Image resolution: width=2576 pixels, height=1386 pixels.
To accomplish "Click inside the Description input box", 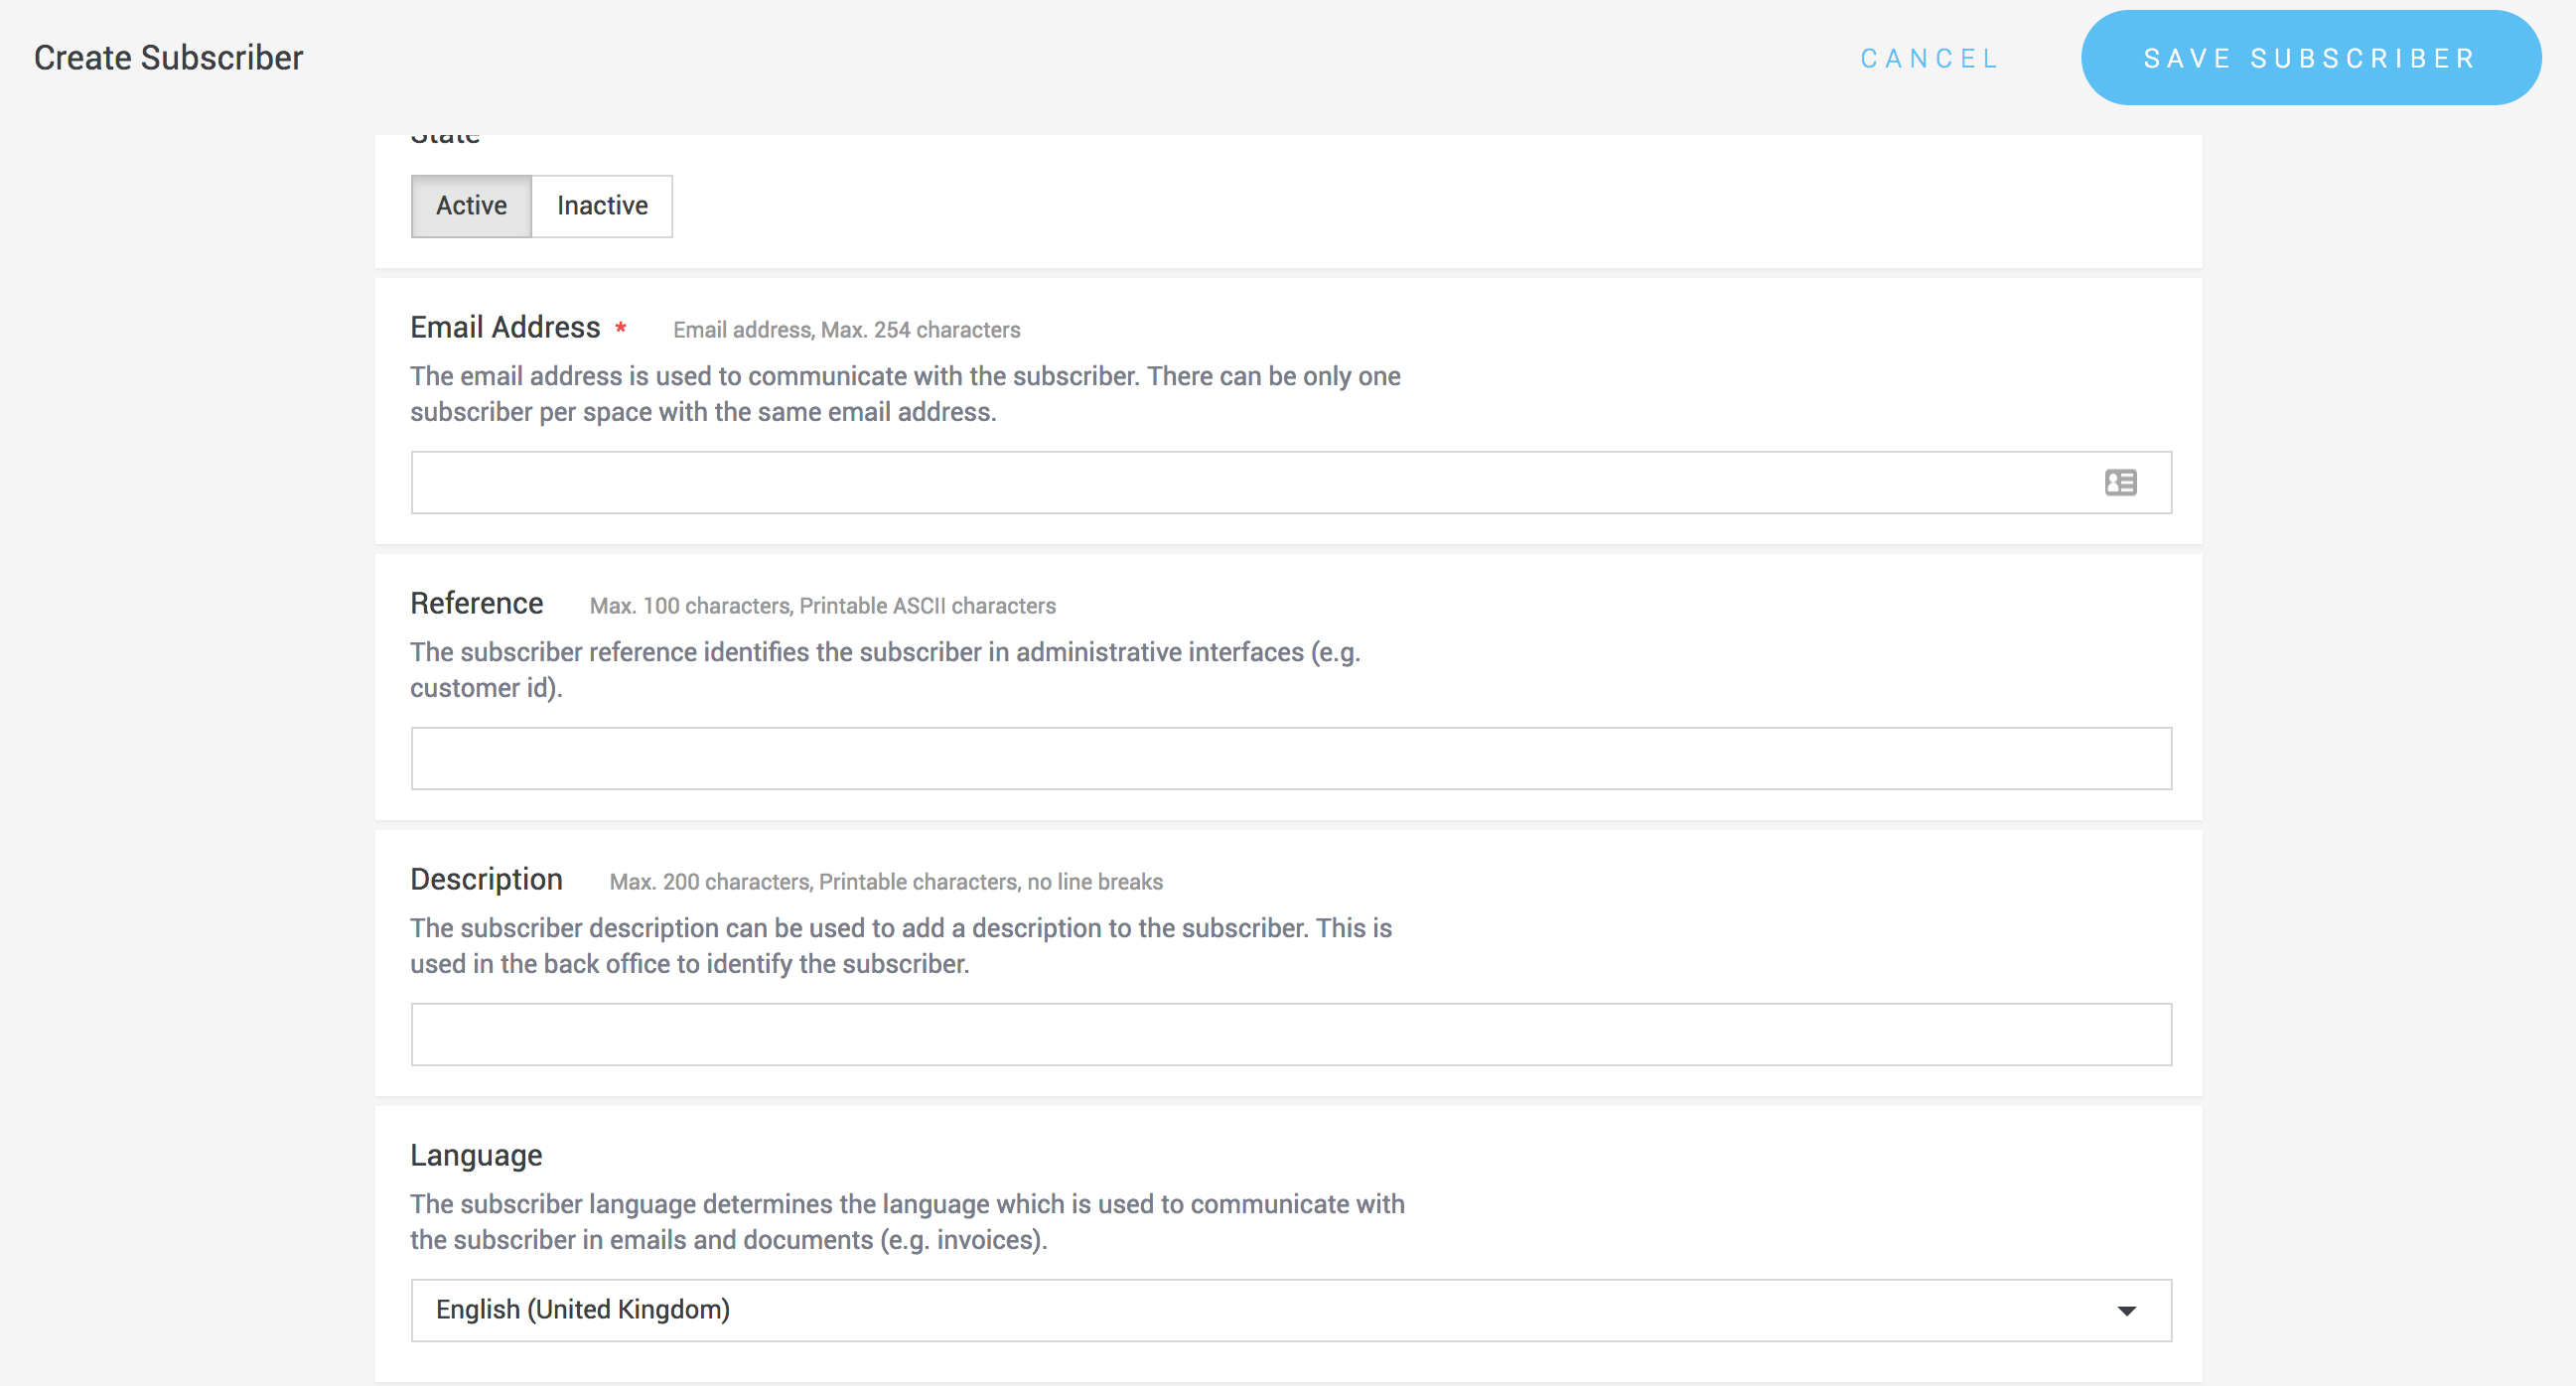I will coord(1290,1035).
